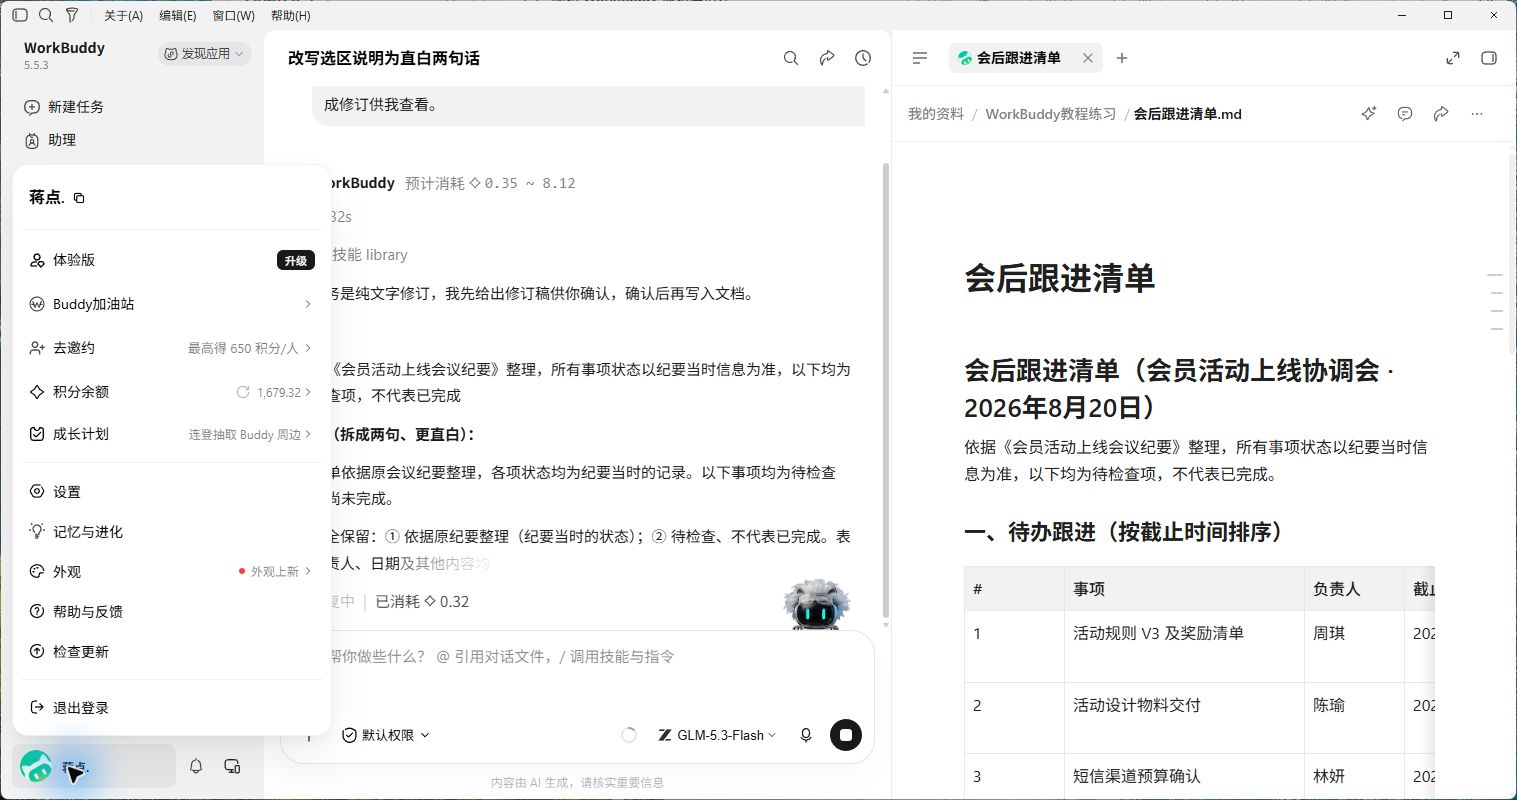The width and height of the screenshot is (1517, 800).
Task: Open the document outline icon
Action: (920, 58)
